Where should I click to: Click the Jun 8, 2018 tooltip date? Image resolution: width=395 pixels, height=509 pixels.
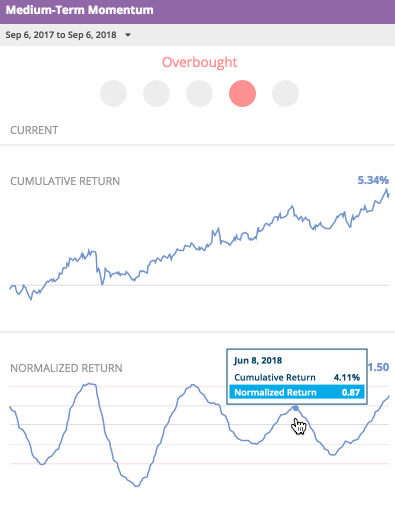point(258,360)
